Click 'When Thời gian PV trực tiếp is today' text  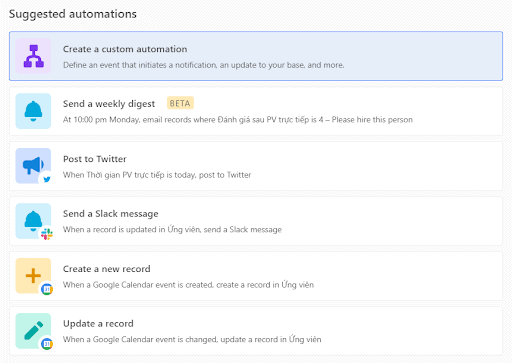click(x=157, y=175)
